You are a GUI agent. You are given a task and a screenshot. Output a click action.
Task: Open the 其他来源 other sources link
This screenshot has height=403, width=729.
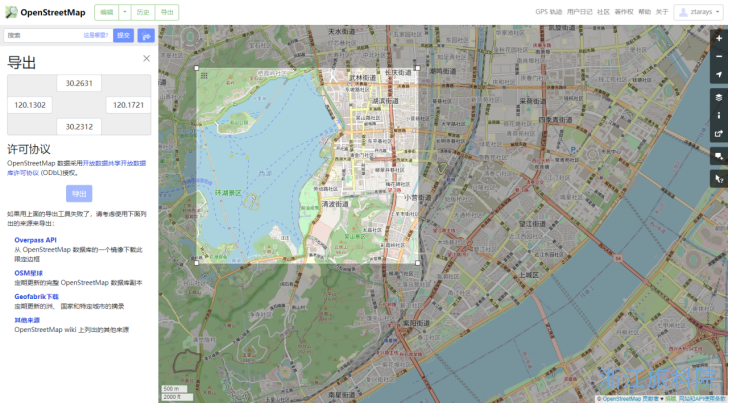point(27,320)
